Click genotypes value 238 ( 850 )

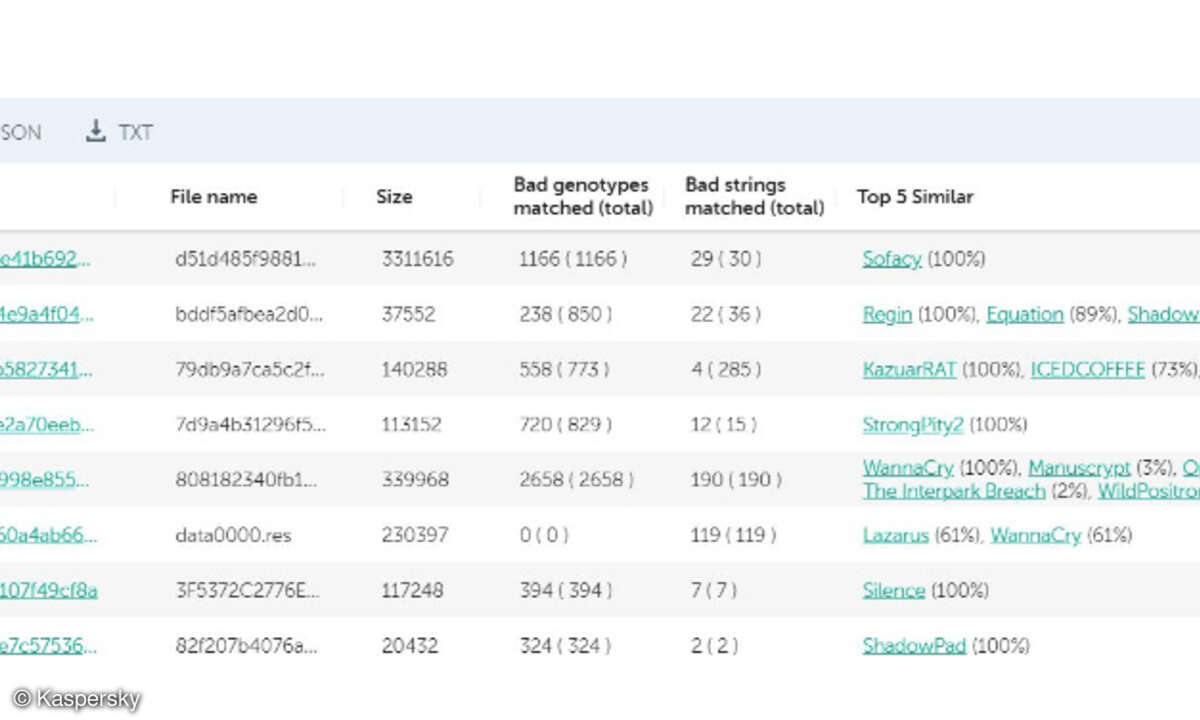(x=565, y=314)
